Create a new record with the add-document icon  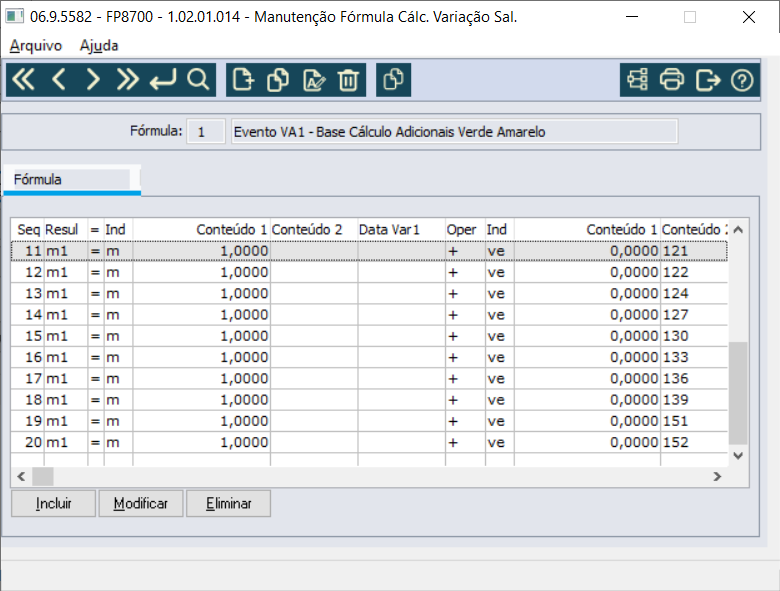coord(243,80)
